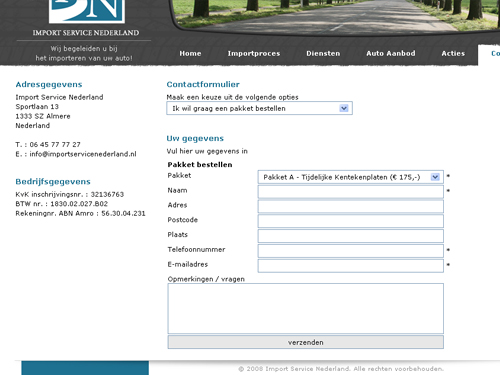The width and height of the screenshot is (500, 375).
Task: Click the Adresgegevens heading
Action: (49, 85)
